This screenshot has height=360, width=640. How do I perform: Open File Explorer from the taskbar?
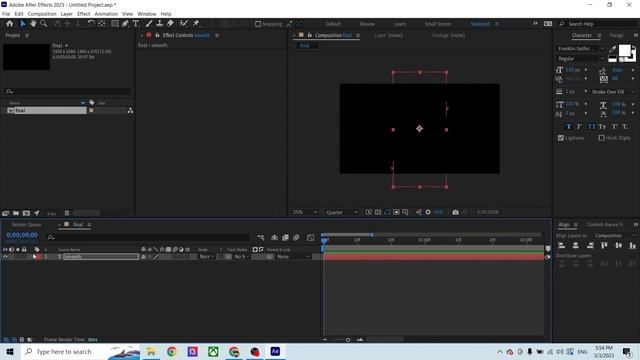151,351
